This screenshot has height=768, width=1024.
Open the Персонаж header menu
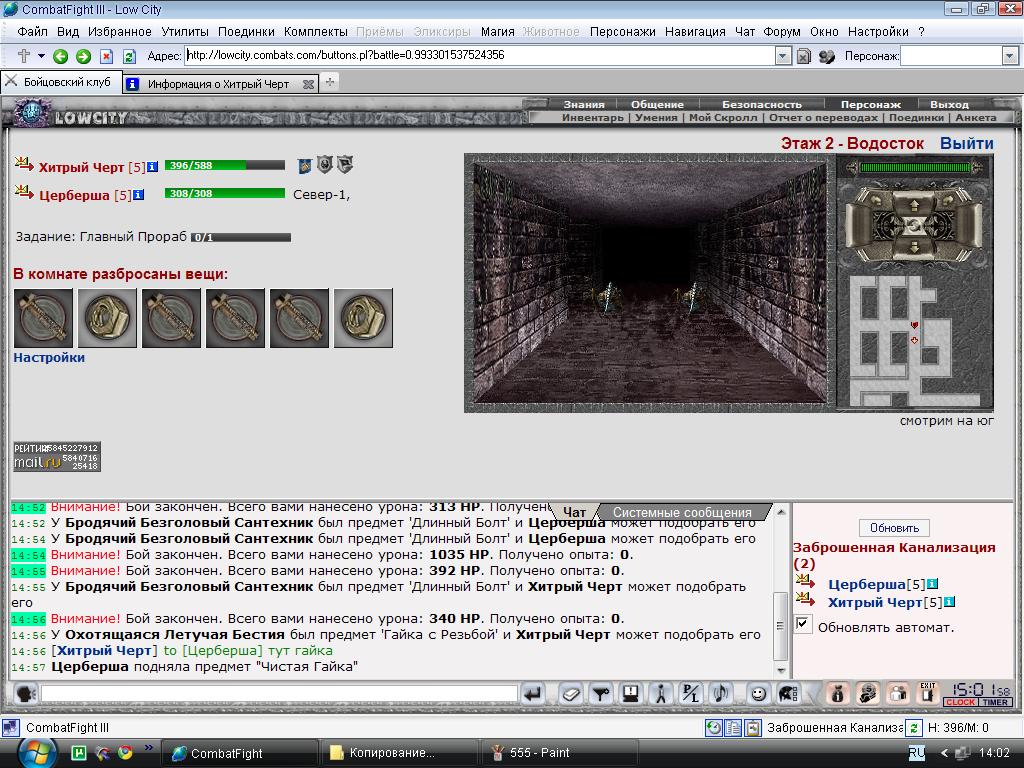(871, 104)
